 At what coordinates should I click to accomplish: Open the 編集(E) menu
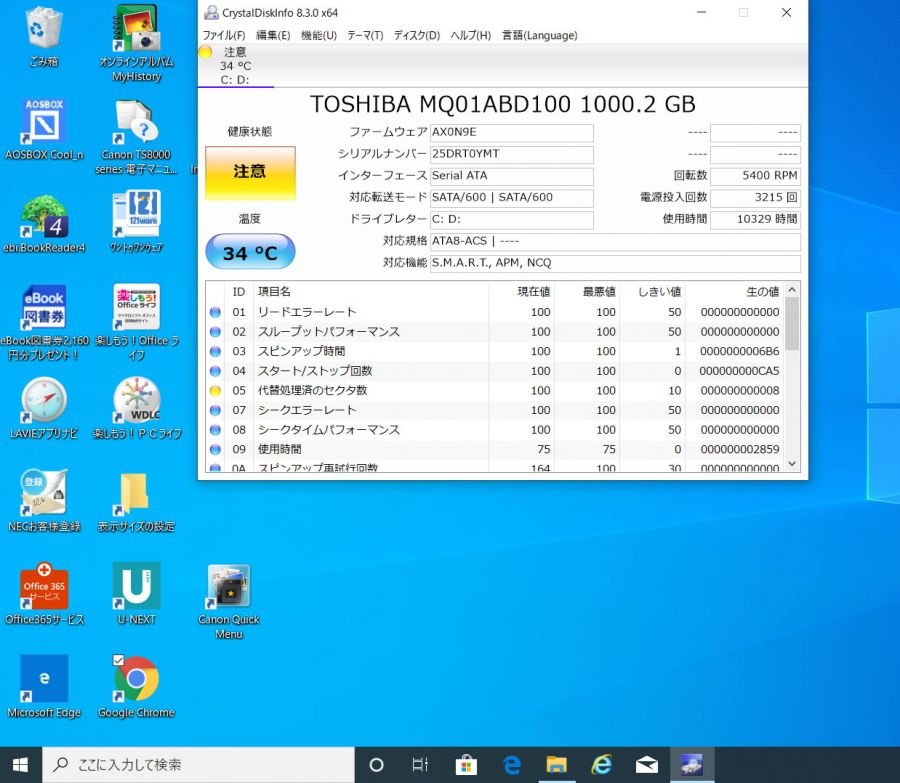pos(273,35)
